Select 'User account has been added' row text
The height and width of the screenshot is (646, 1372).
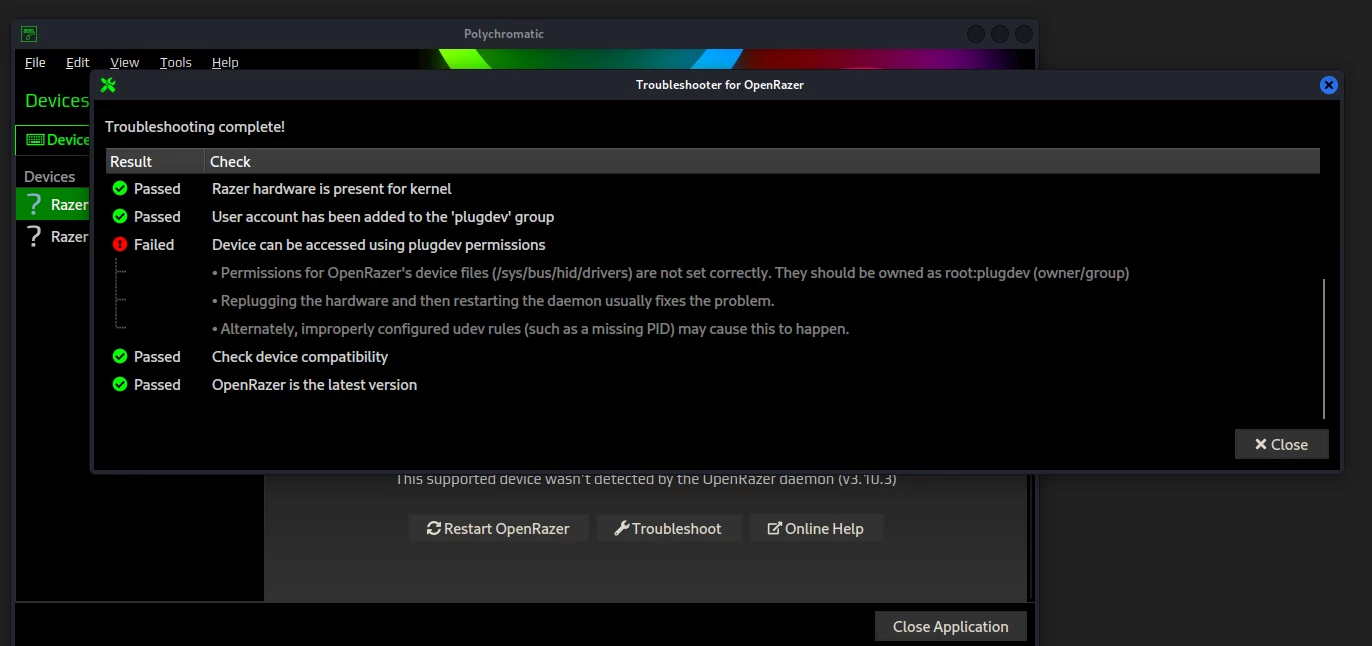[383, 216]
